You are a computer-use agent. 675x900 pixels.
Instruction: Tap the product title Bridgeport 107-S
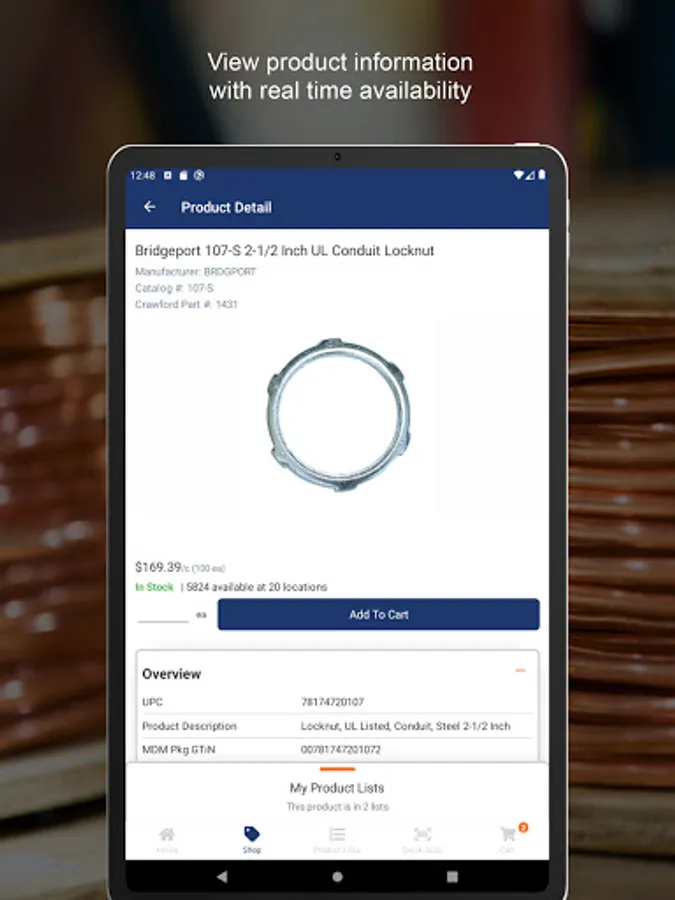[x=285, y=250]
